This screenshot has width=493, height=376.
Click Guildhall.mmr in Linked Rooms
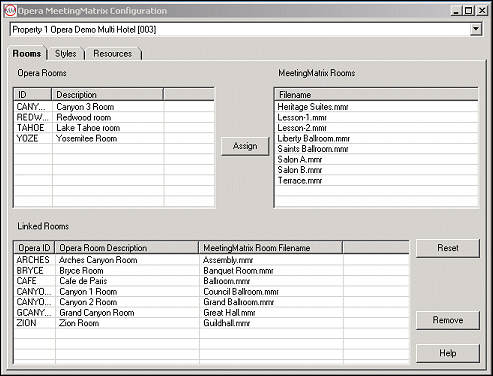(226, 323)
